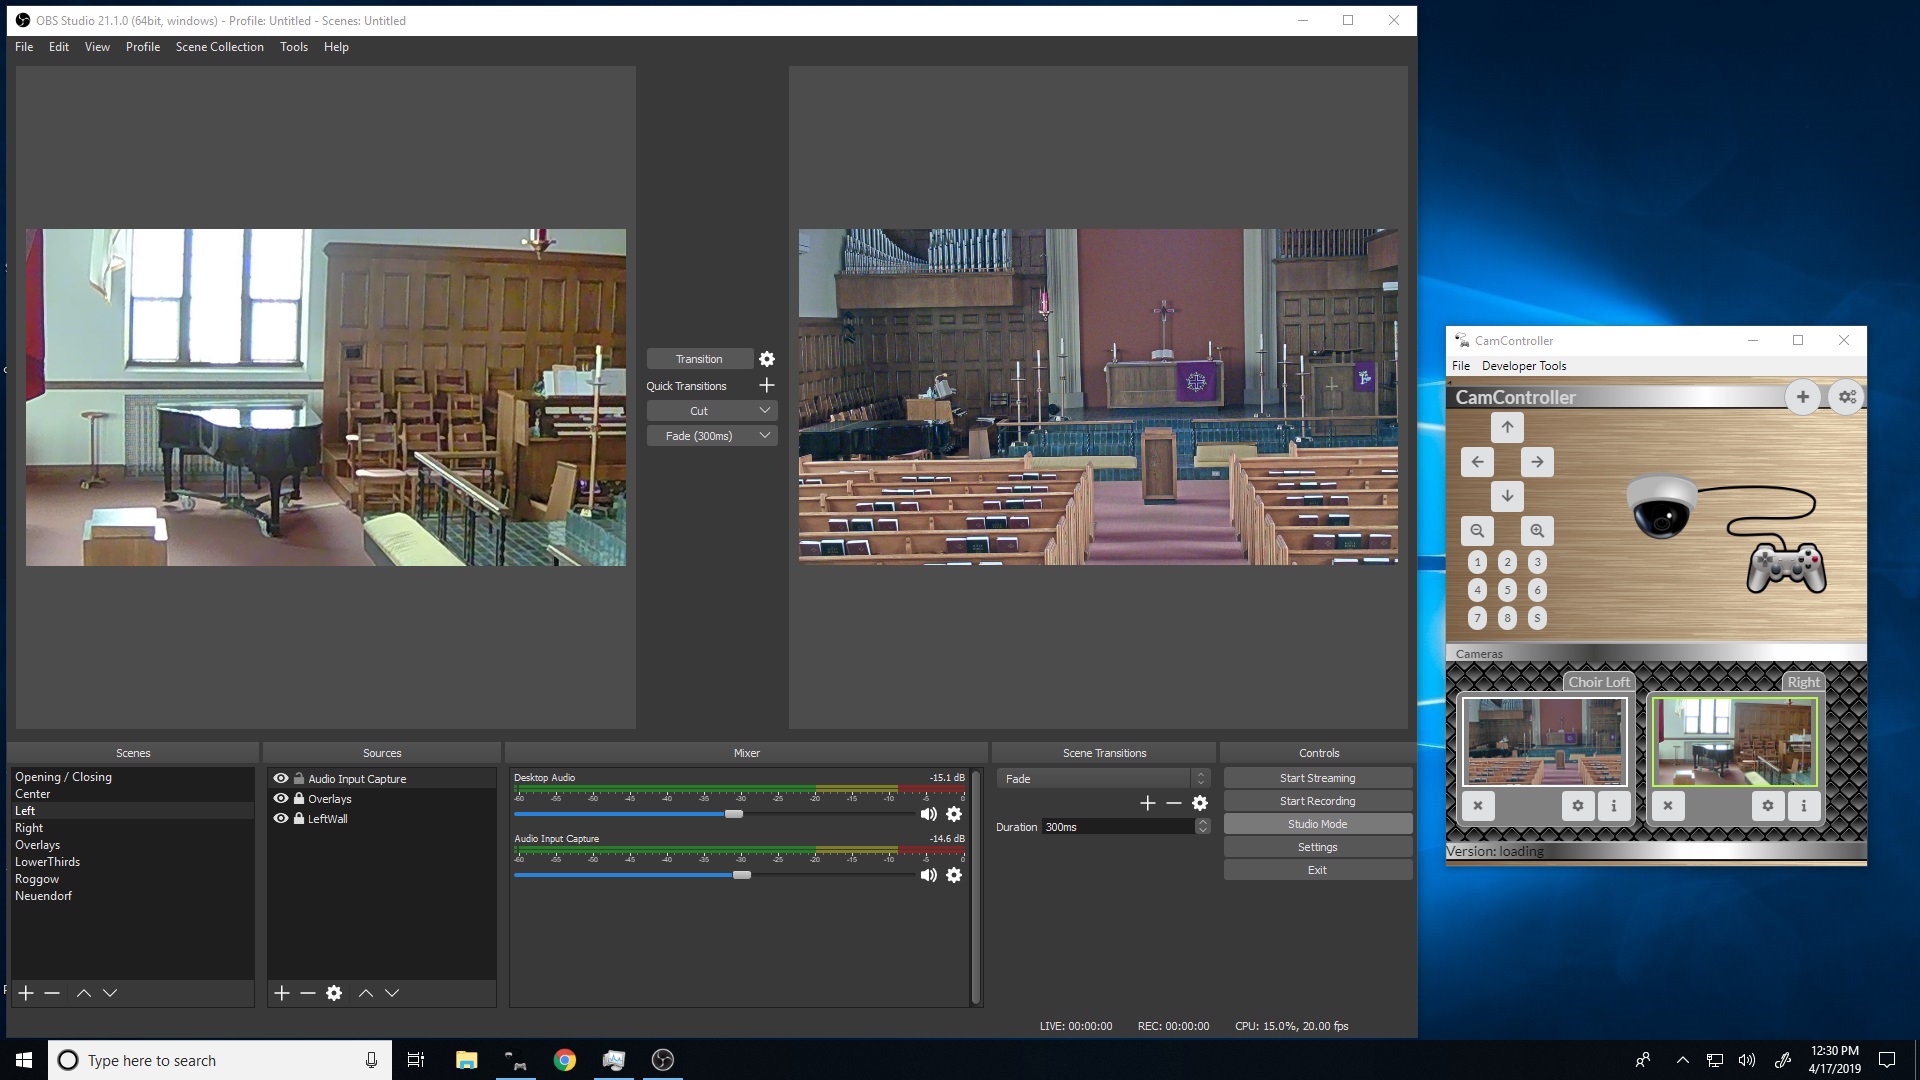Select the Roggow scene
The height and width of the screenshot is (1080, 1920).
click(x=37, y=878)
